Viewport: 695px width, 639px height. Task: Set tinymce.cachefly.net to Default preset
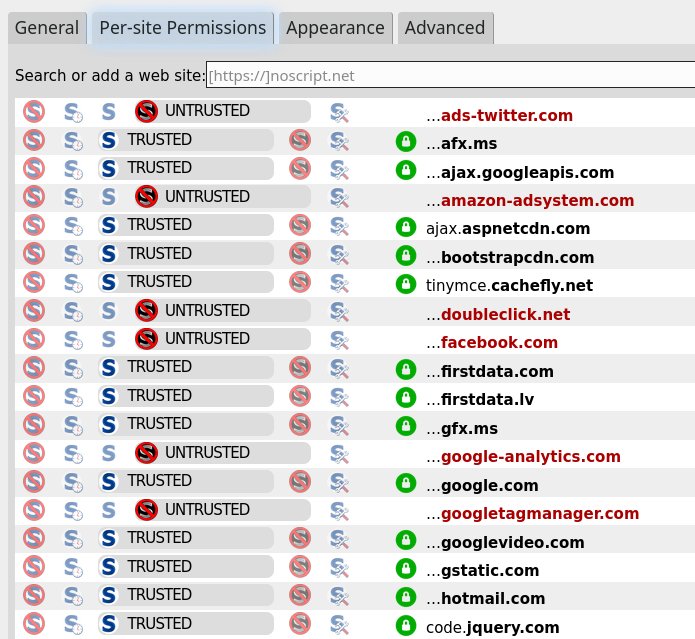pyautogui.click(x=34, y=282)
